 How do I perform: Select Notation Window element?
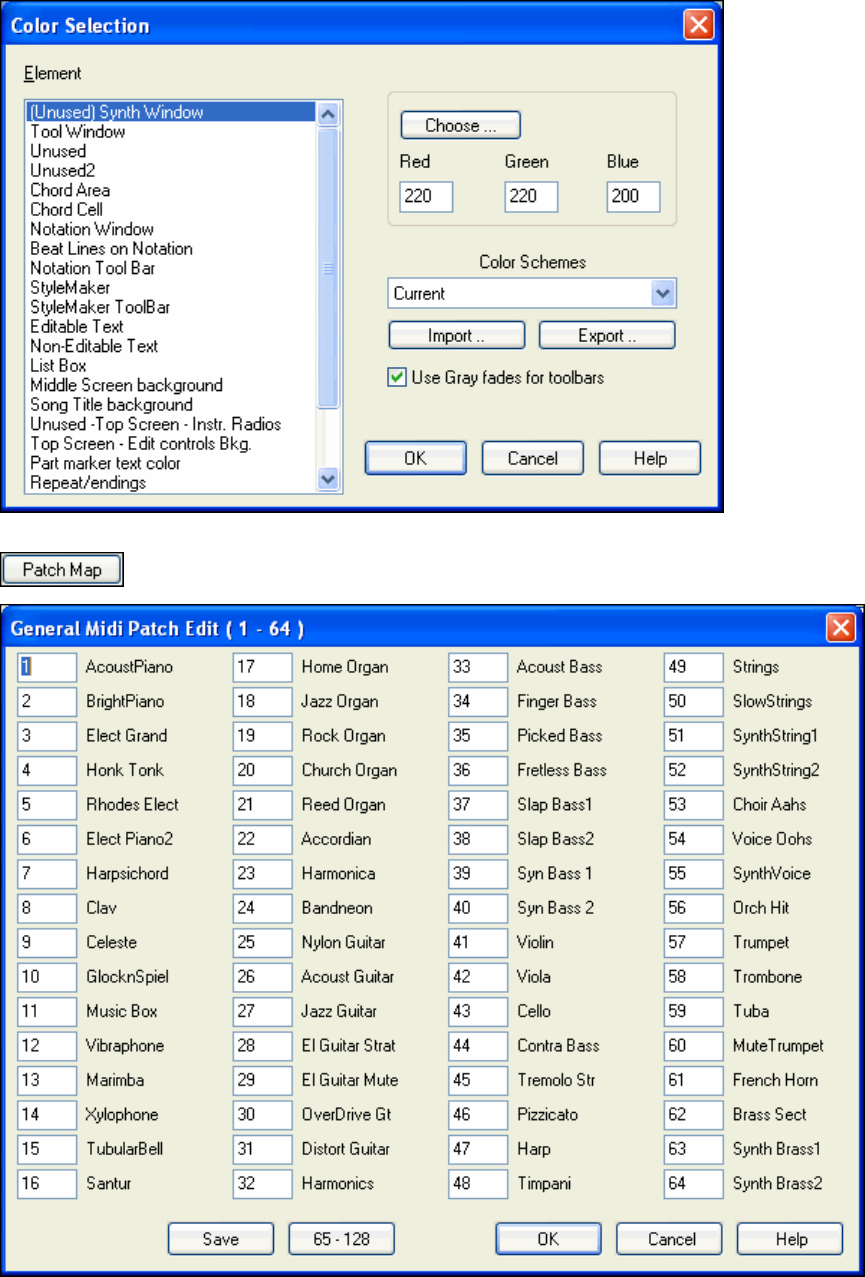pyautogui.click(x=171, y=229)
